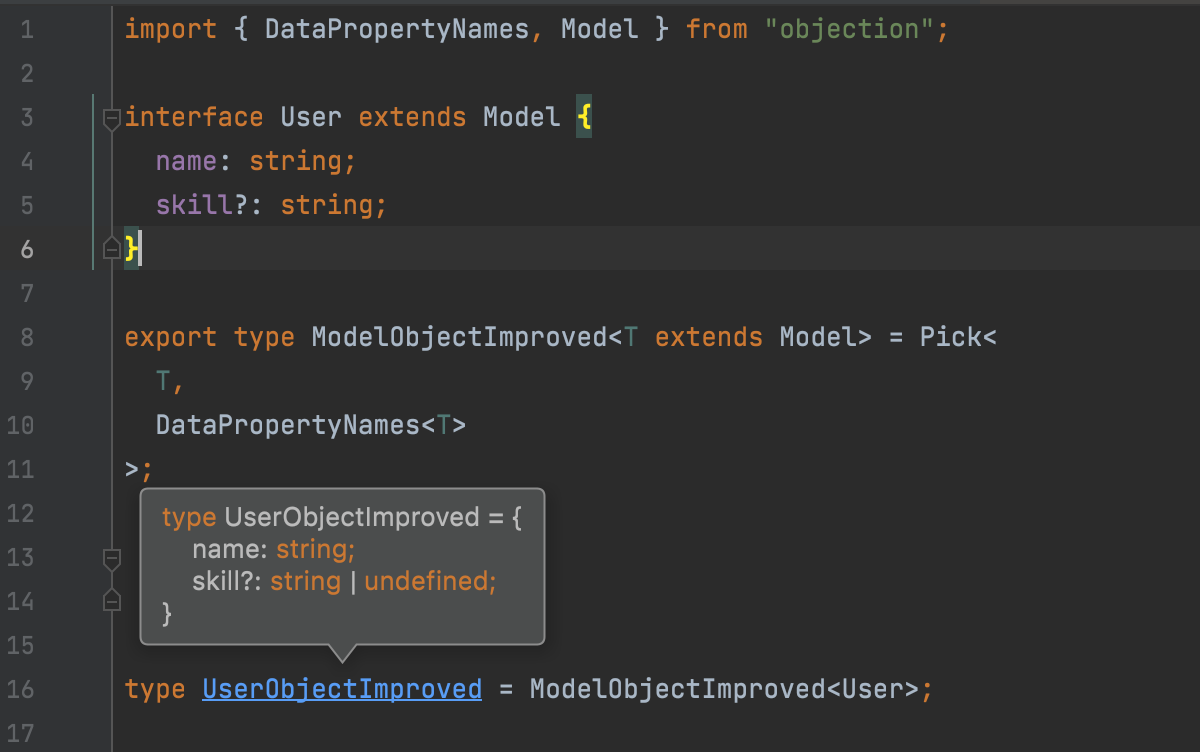Image resolution: width=1200 pixels, height=752 pixels.
Task: Click DataPropertyNames in the import statement
Action: 396,29
